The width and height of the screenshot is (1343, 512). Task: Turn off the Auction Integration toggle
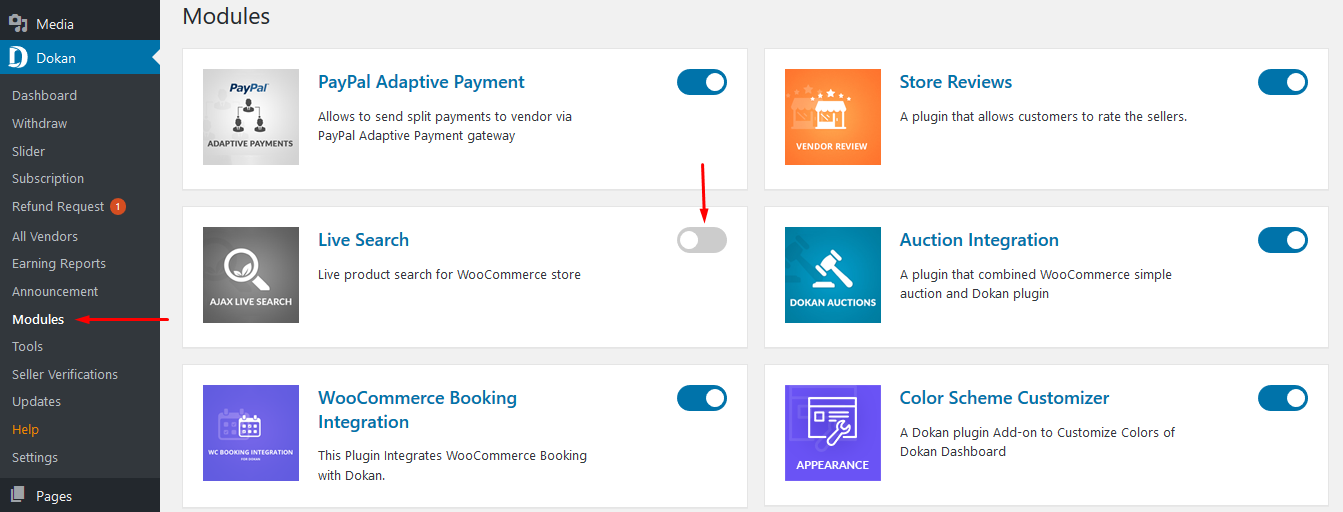(x=1283, y=240)
